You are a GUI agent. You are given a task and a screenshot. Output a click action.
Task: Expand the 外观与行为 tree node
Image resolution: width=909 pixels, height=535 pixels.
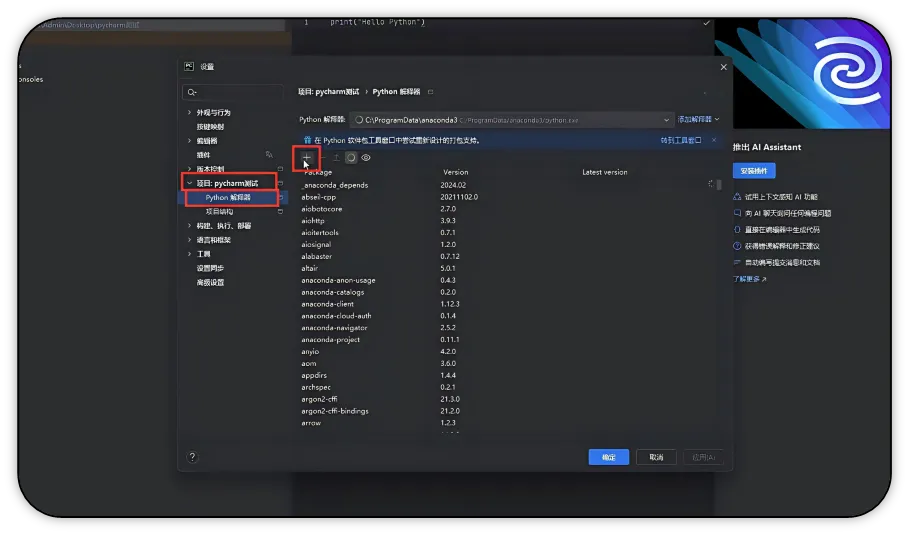point(189,112)
